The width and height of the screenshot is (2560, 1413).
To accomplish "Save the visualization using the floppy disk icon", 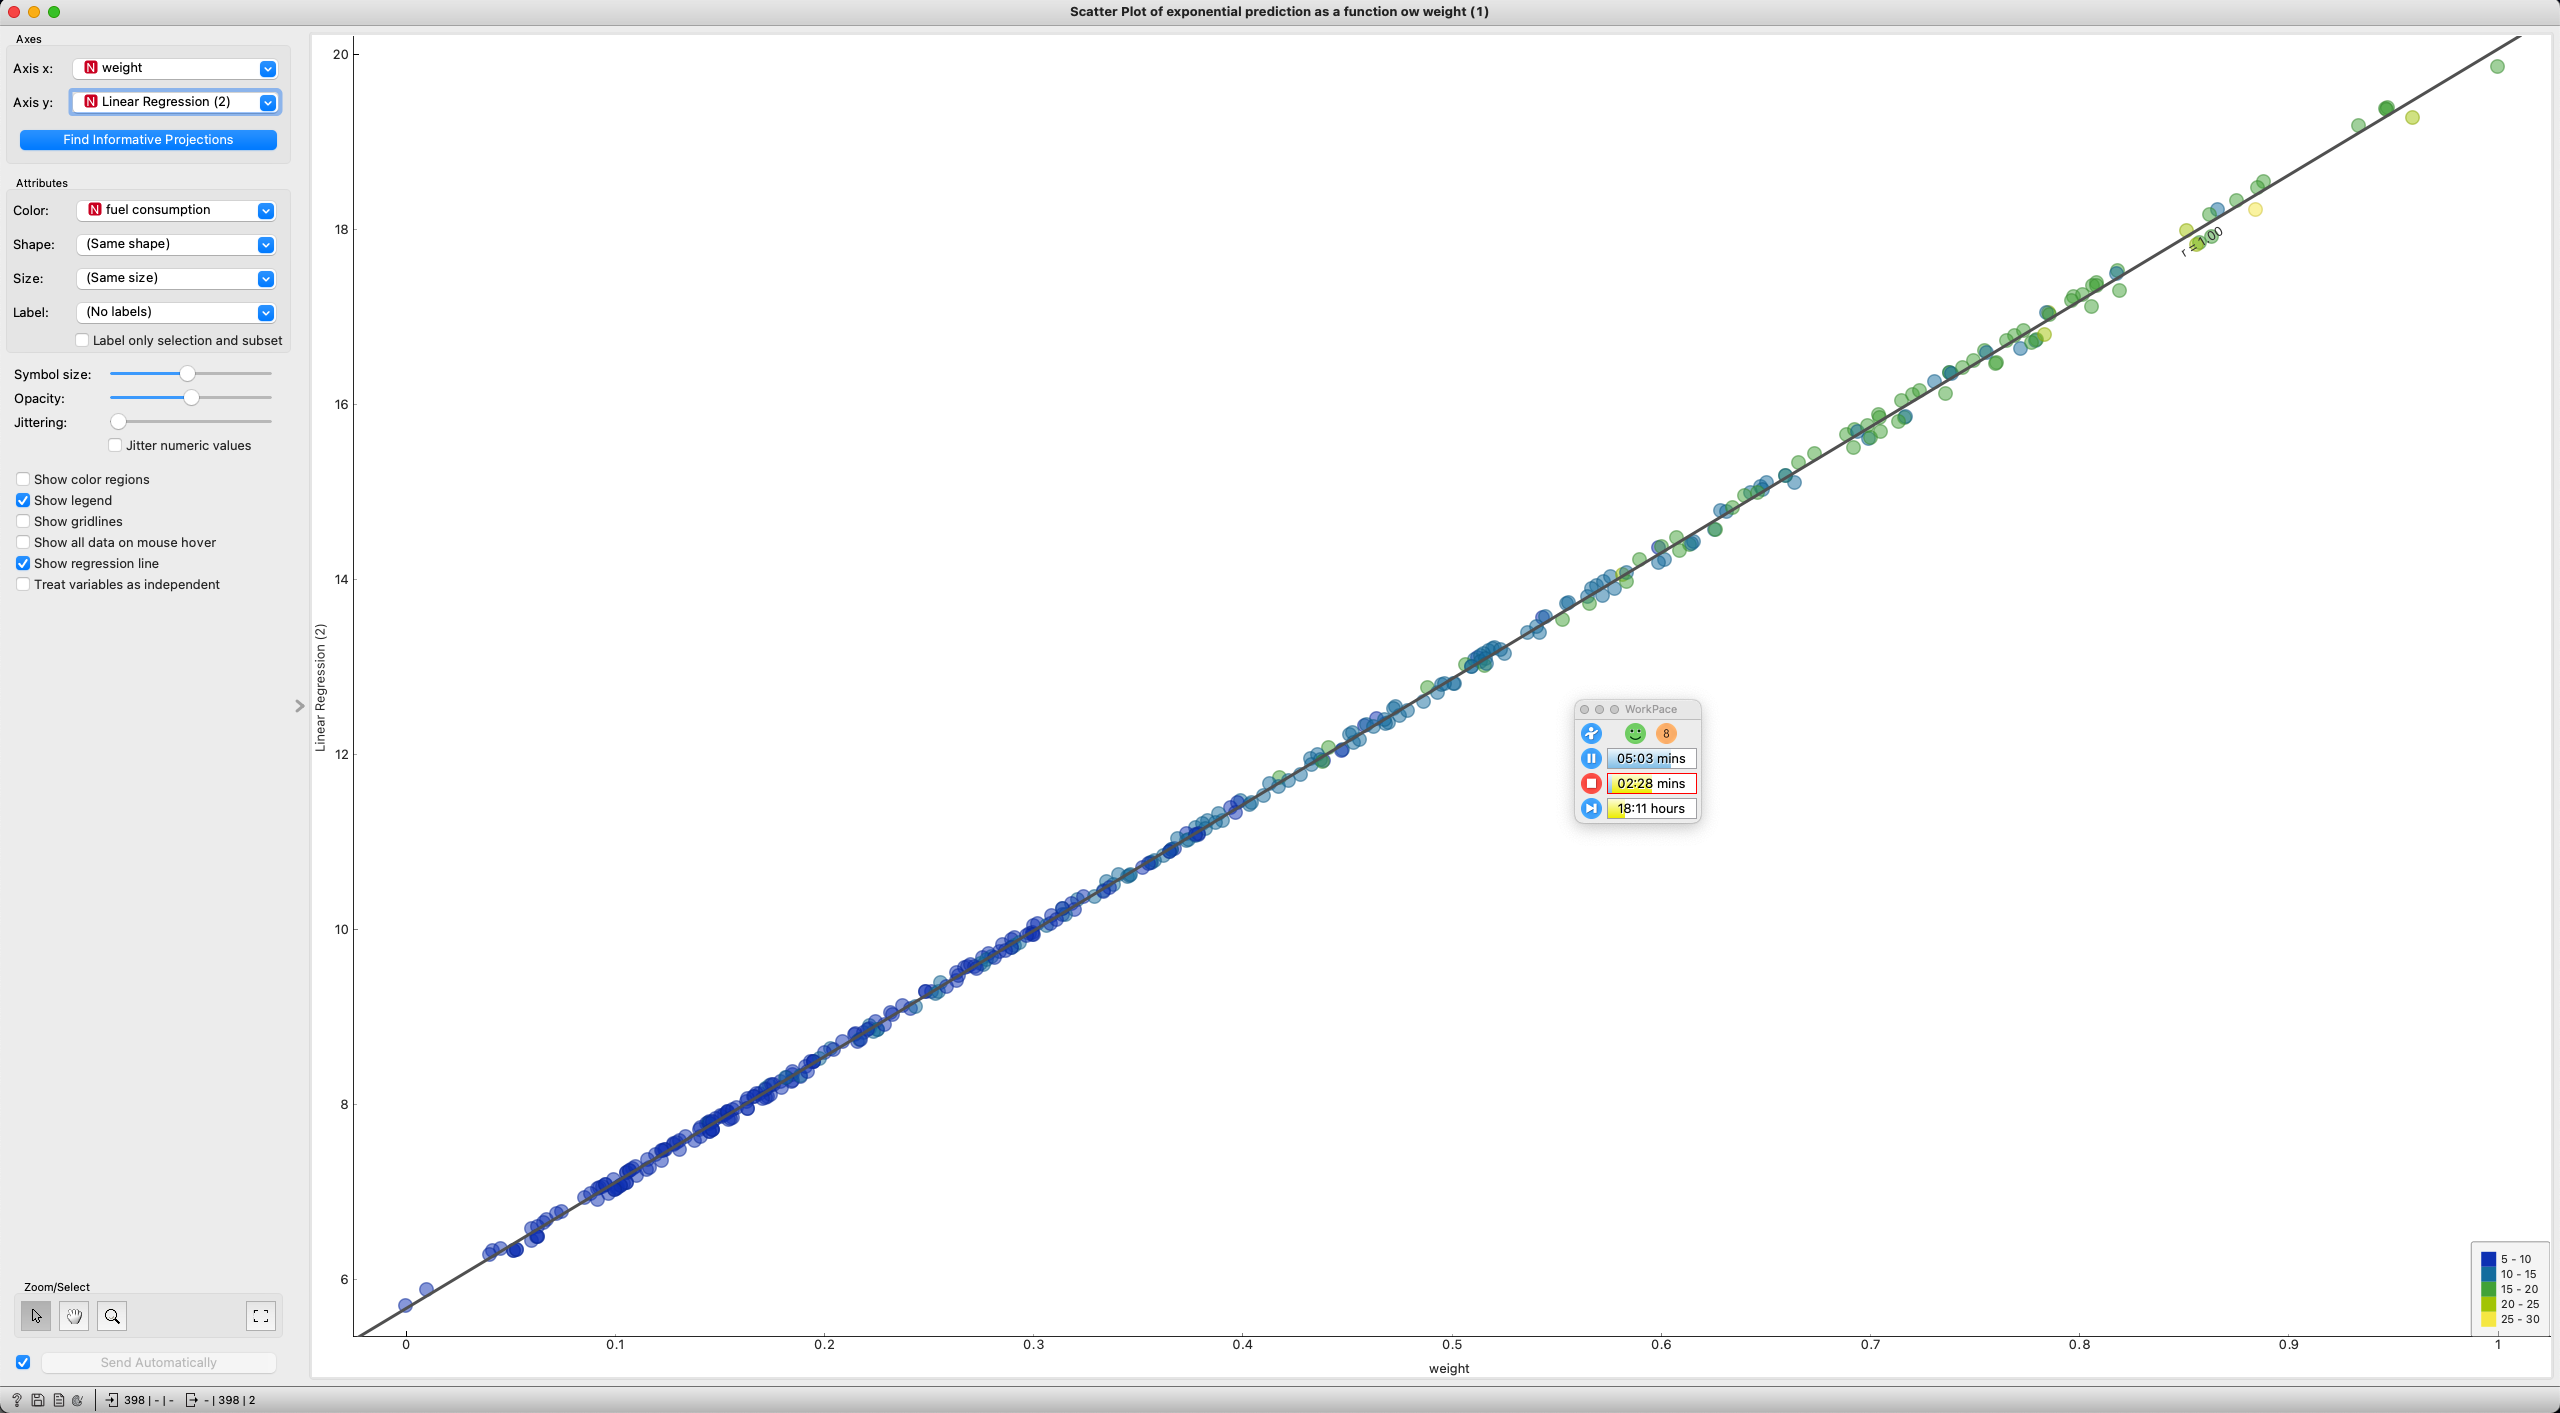I will 37,1399.
